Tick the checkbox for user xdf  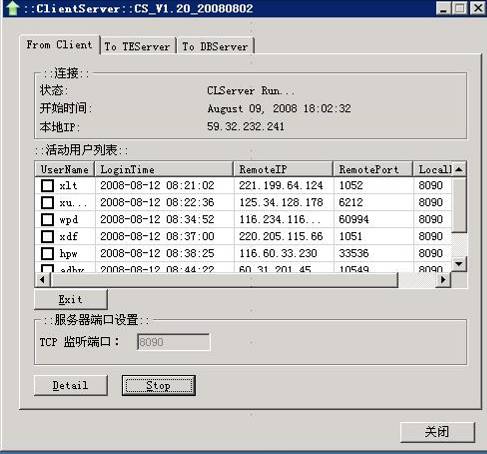pyautogui.click(x=47, y=236)
